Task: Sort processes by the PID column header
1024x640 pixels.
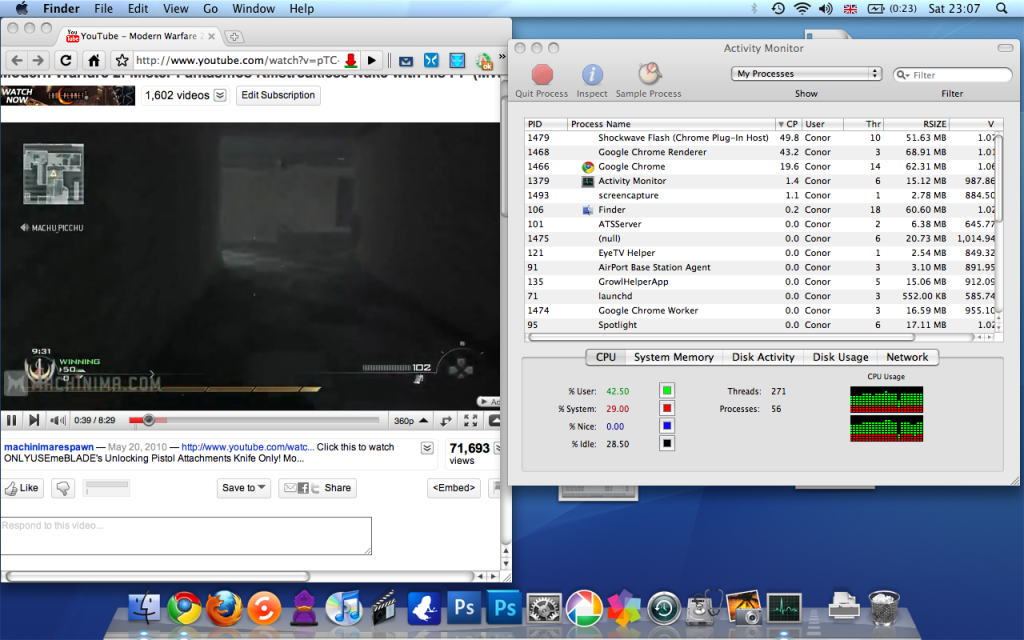Action: [546, 124]
